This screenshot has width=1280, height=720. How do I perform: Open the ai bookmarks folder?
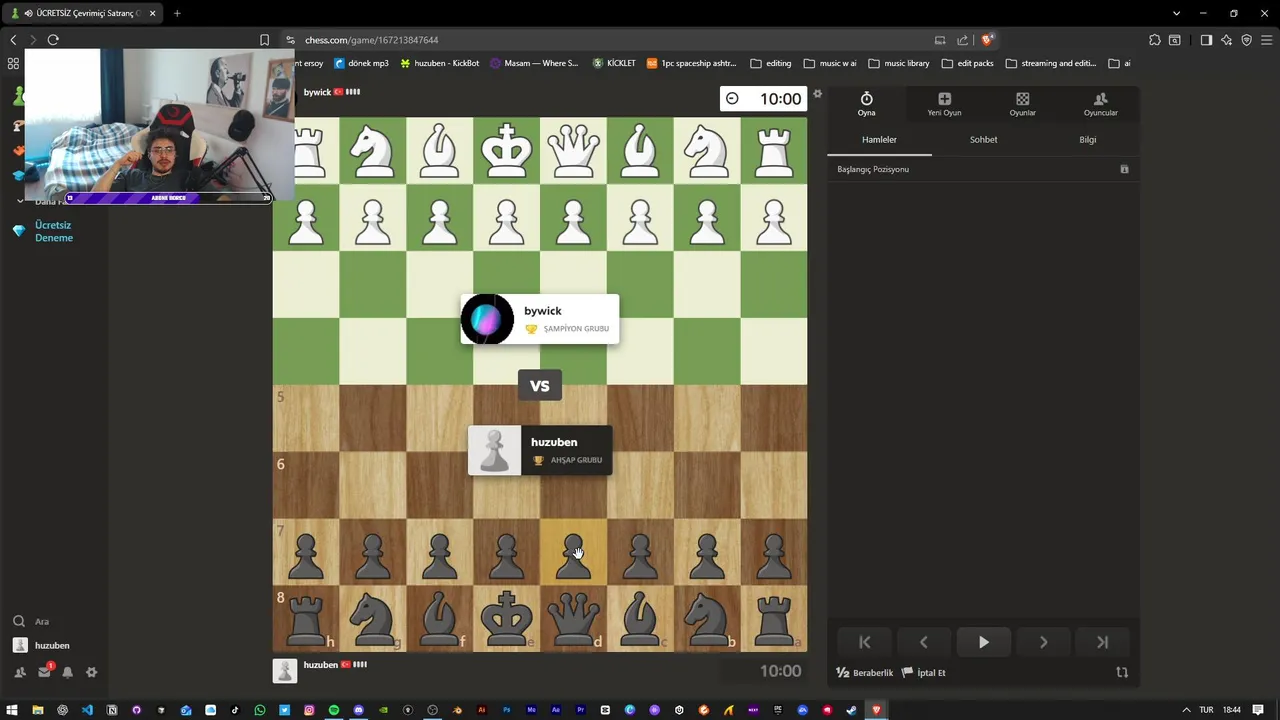coord(1119,63)
